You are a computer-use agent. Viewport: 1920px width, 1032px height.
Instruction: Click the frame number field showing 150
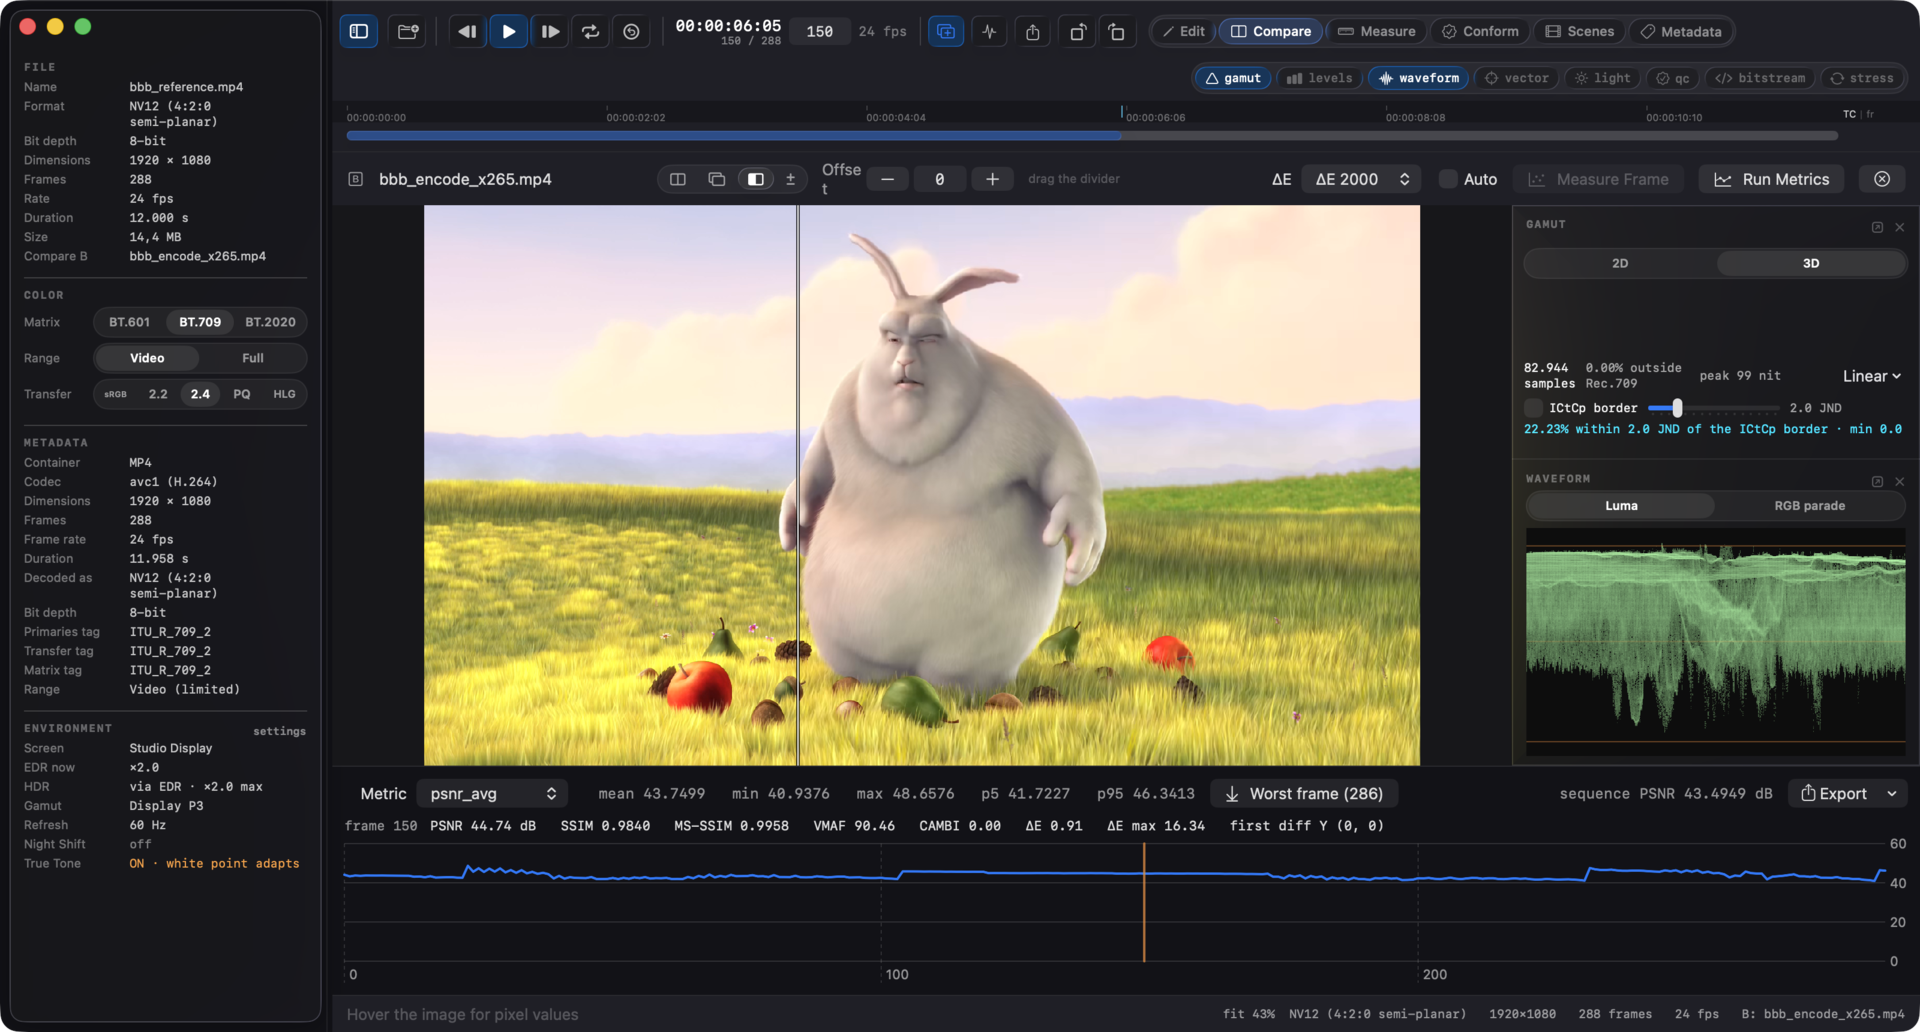pyautogui.click(x=820, y=31)
